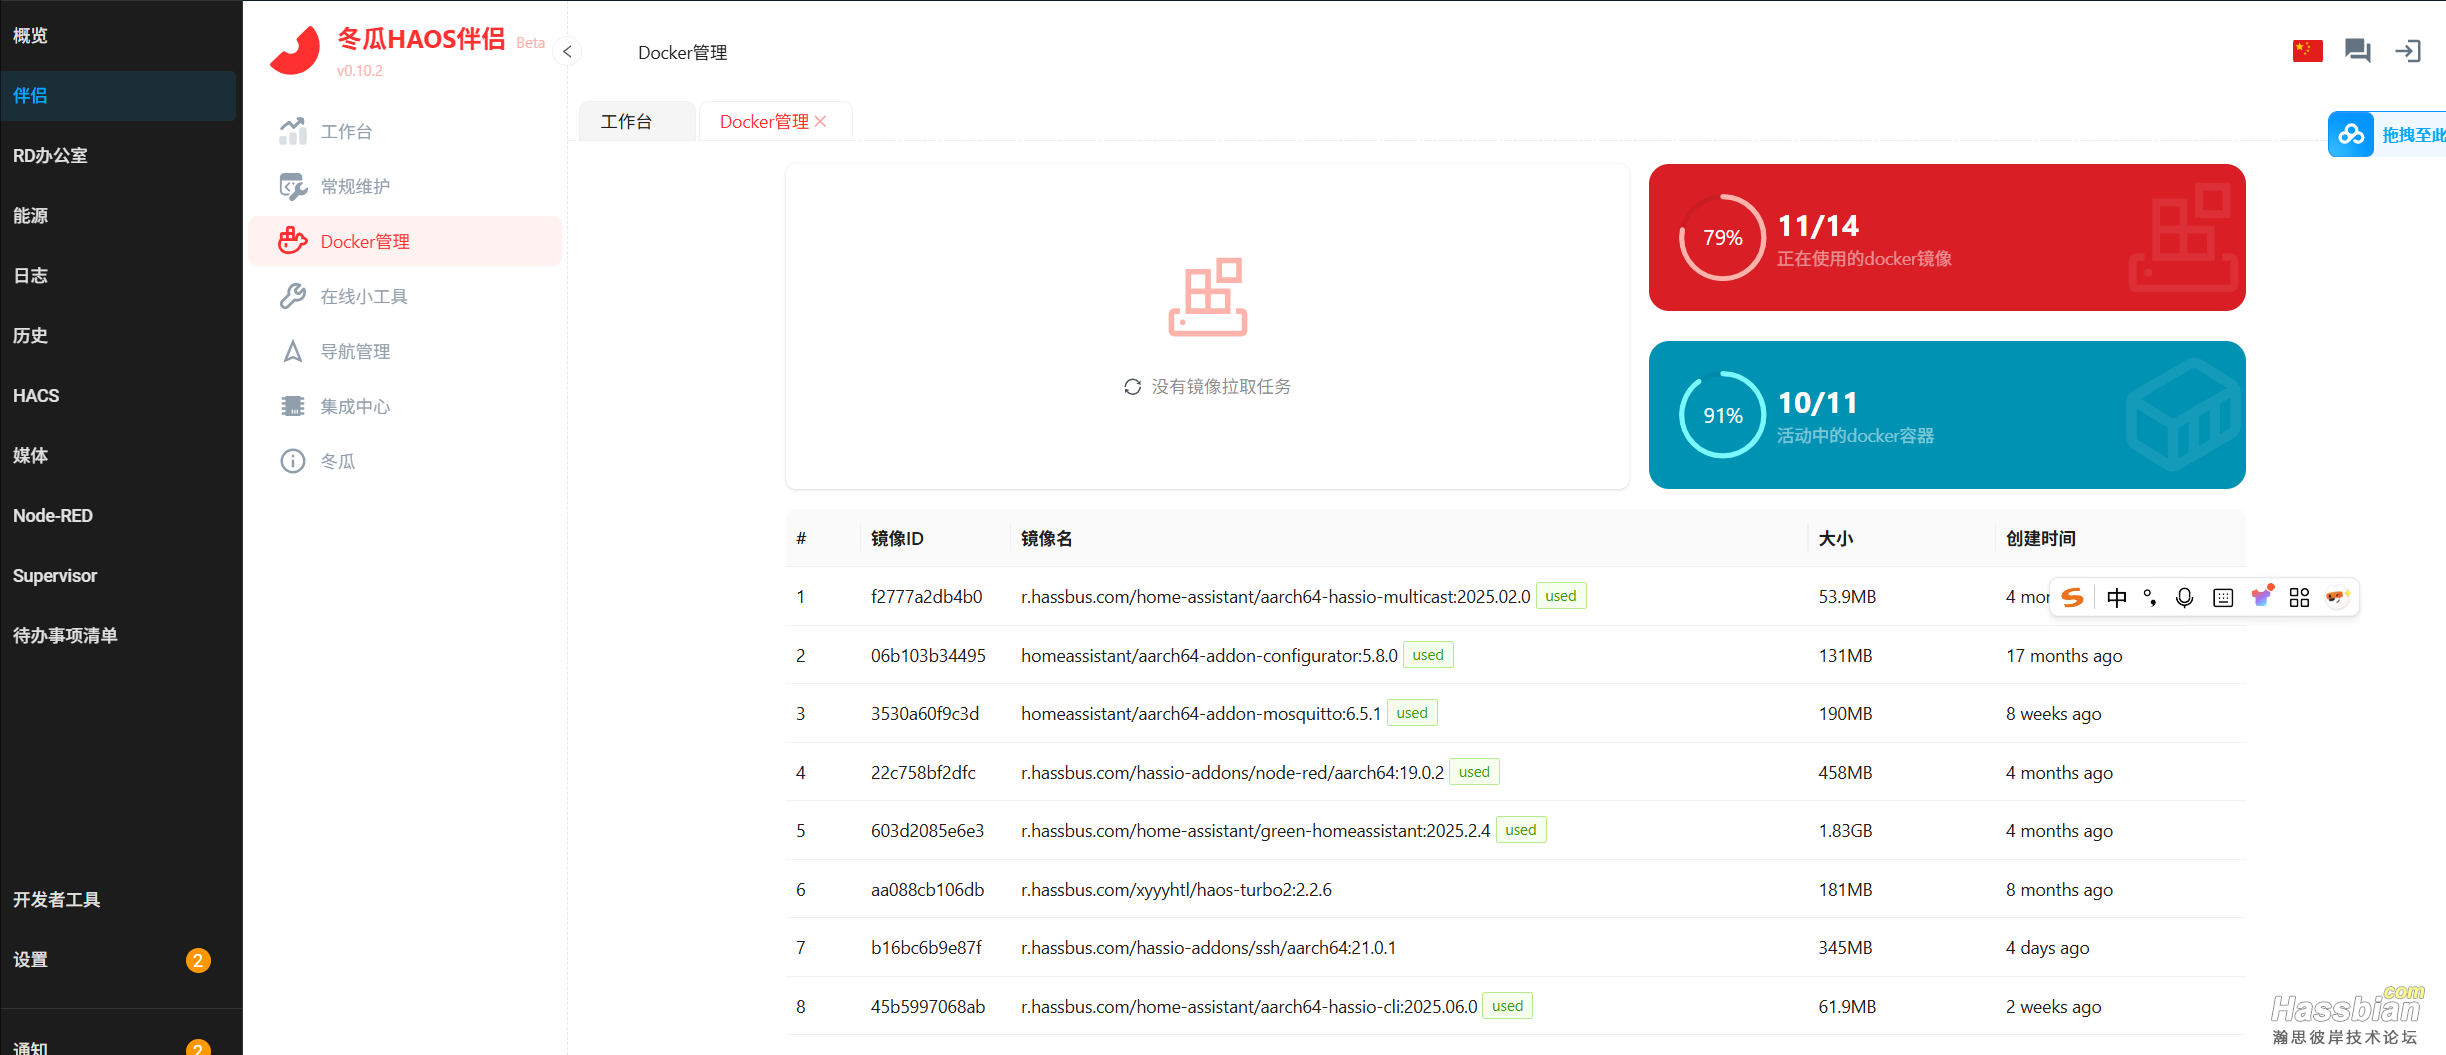Open the chat messages icon in header

[2357, 50]
